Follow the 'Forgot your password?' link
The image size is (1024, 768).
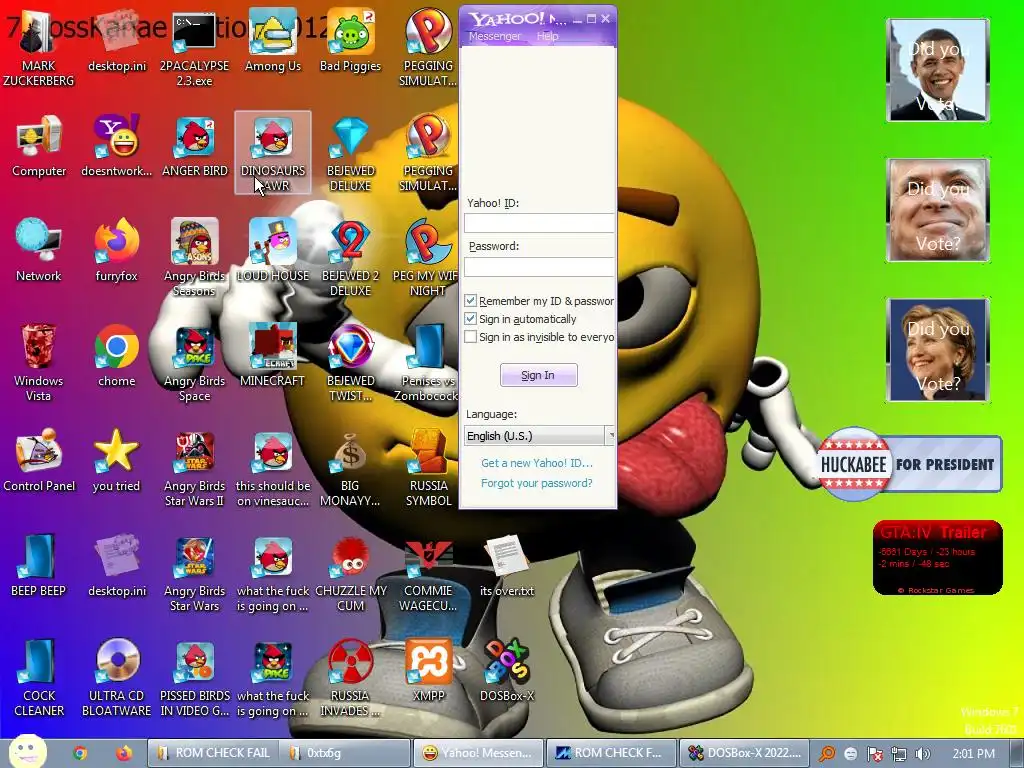(537, 483)
